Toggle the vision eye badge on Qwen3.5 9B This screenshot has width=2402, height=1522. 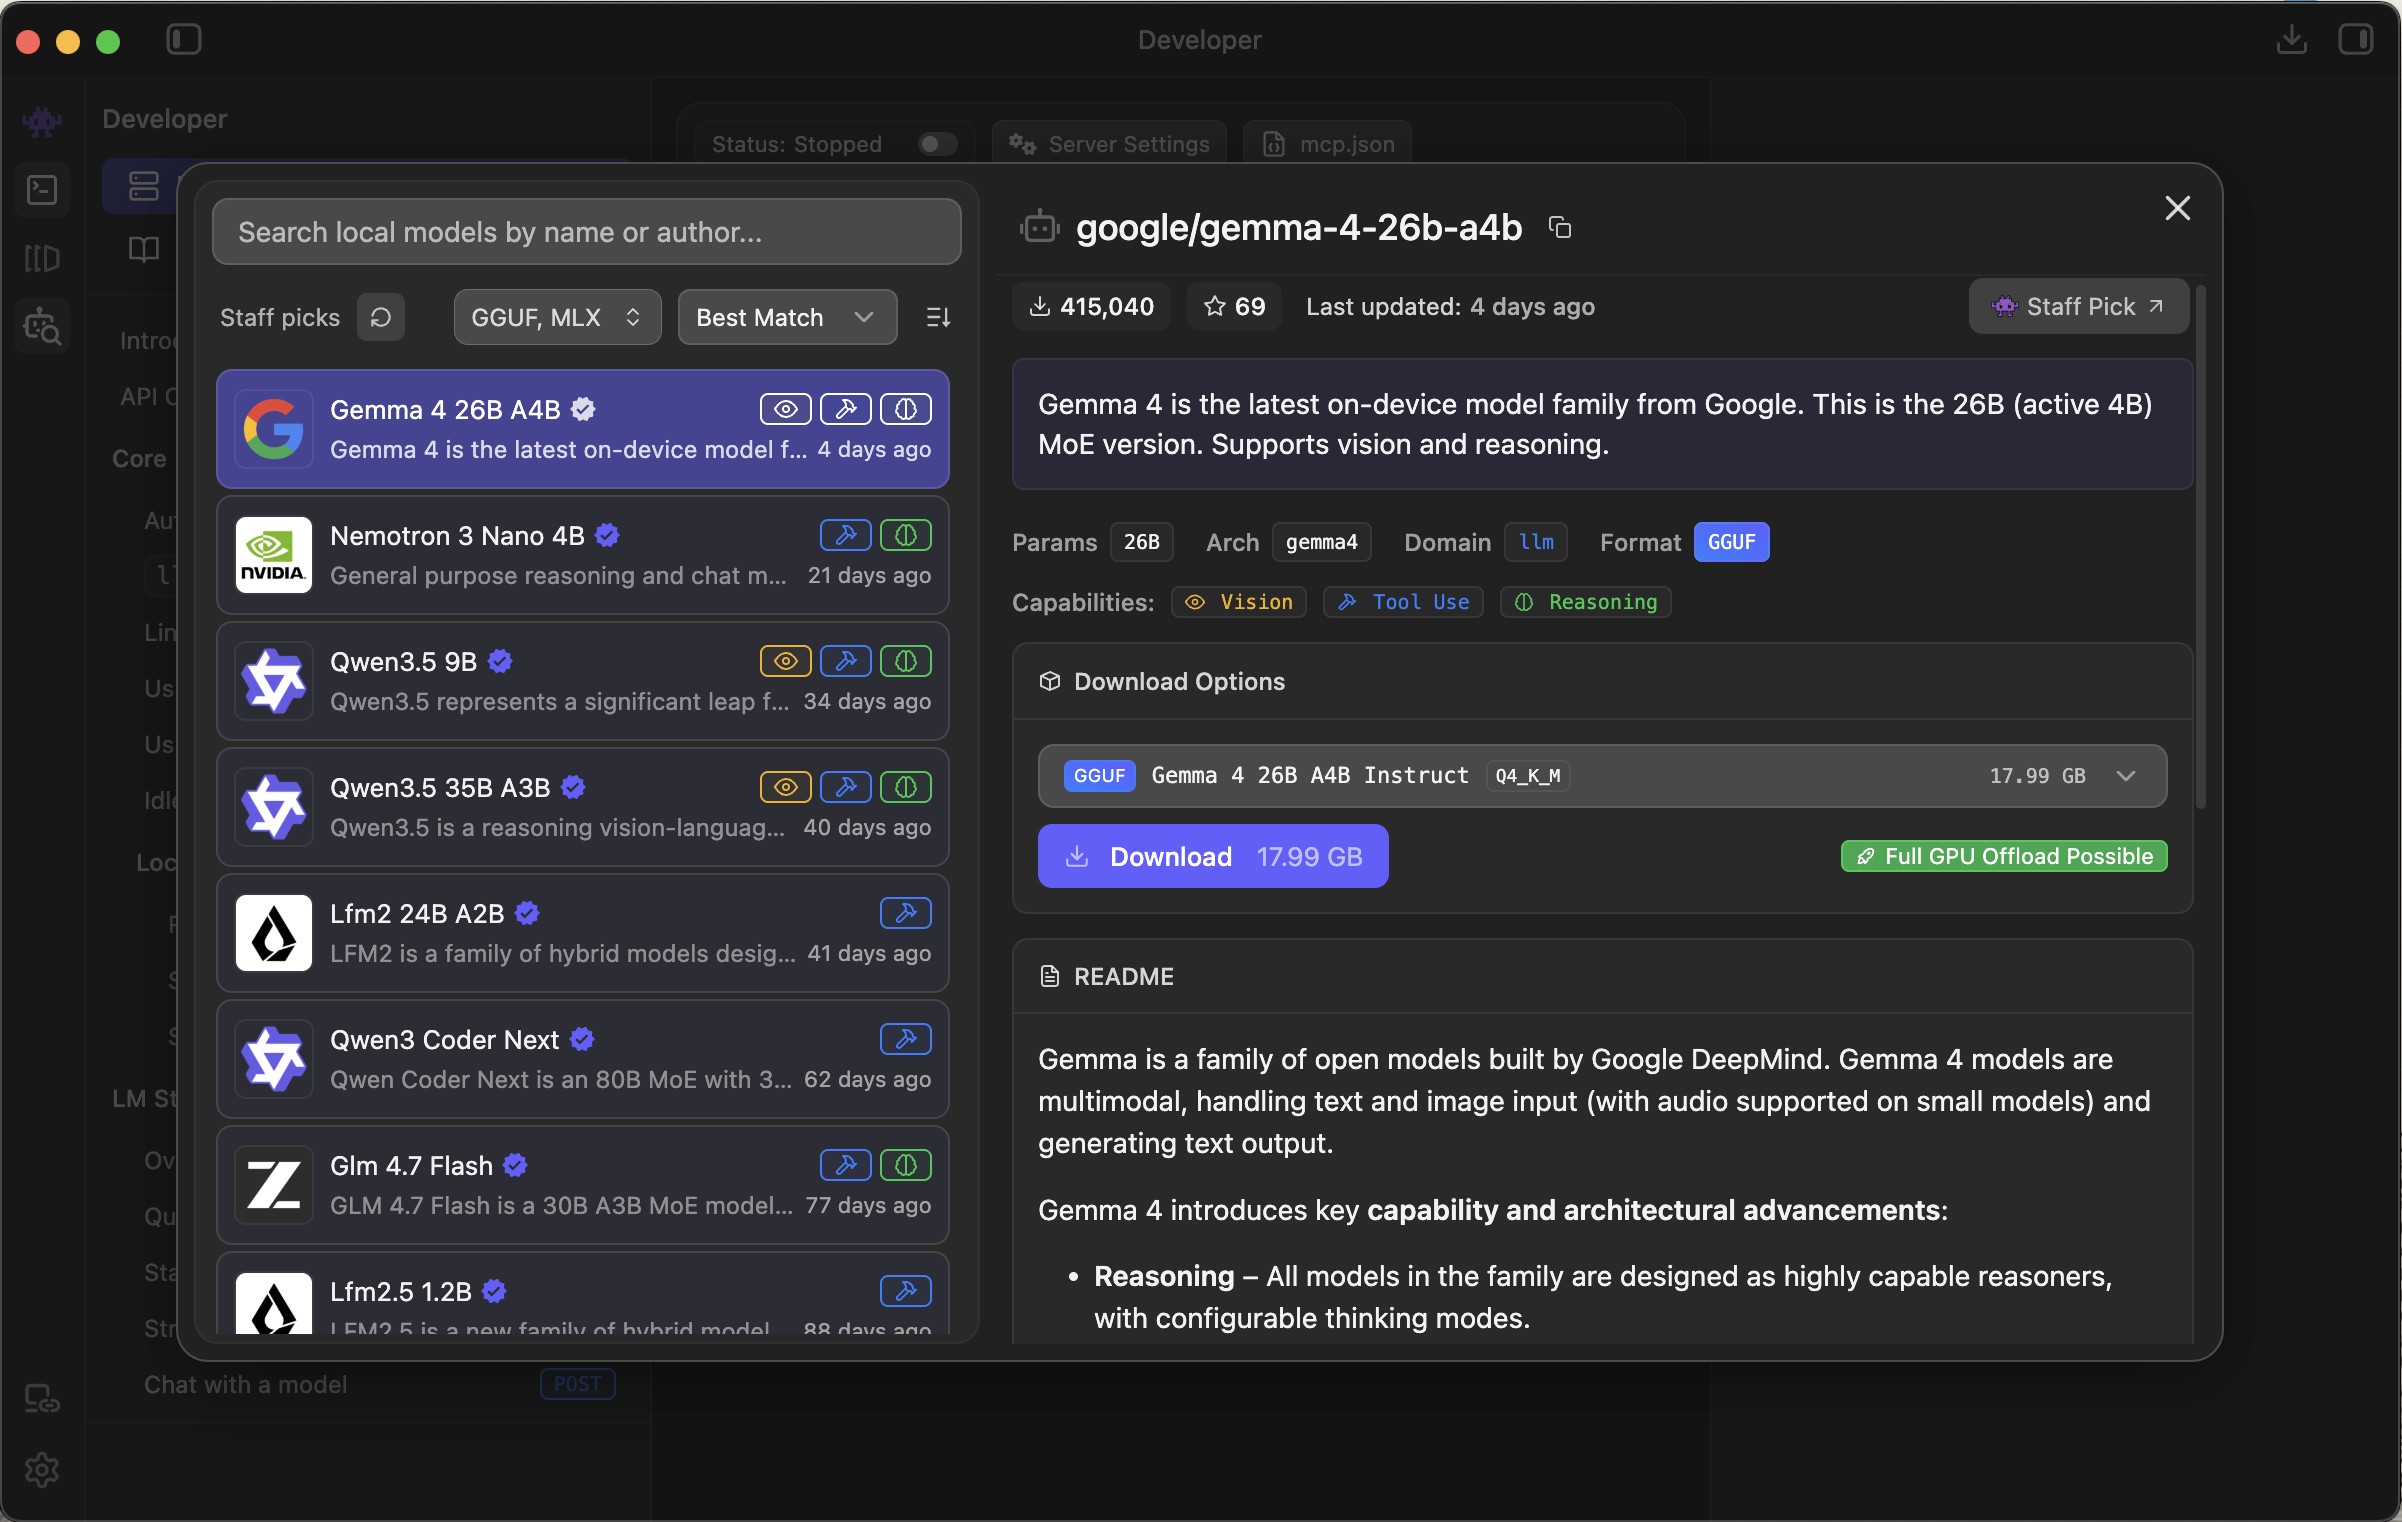[x=785, y=661]
